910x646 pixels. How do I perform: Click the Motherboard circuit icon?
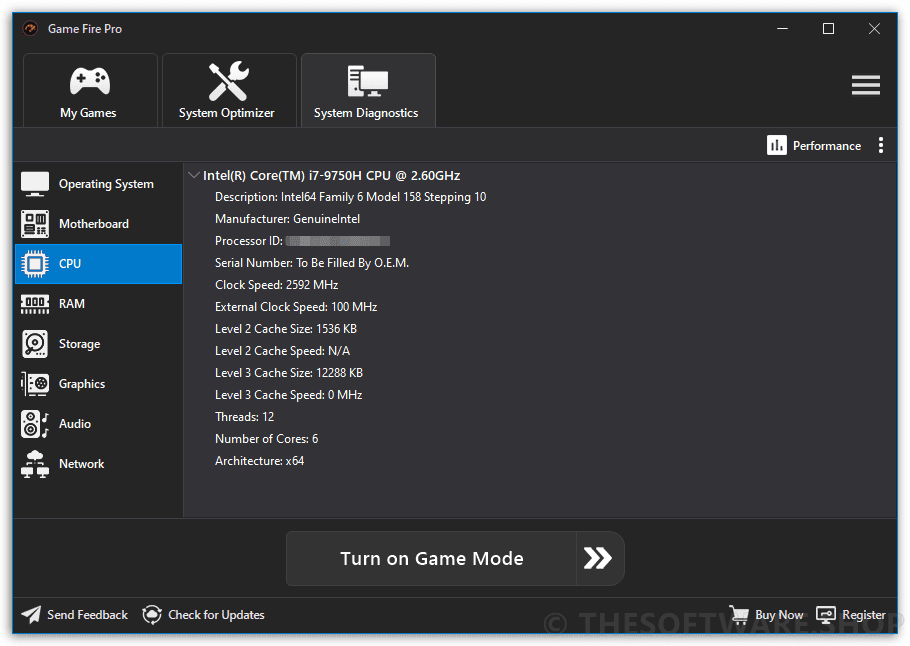pos(35,224)
